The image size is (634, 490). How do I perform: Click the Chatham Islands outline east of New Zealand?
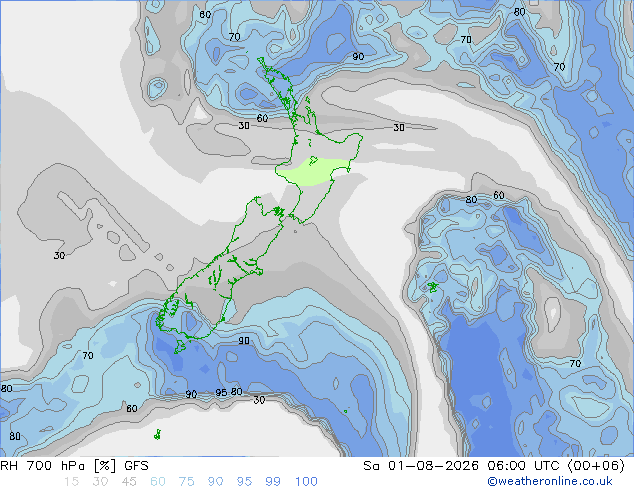click(433, 287)
